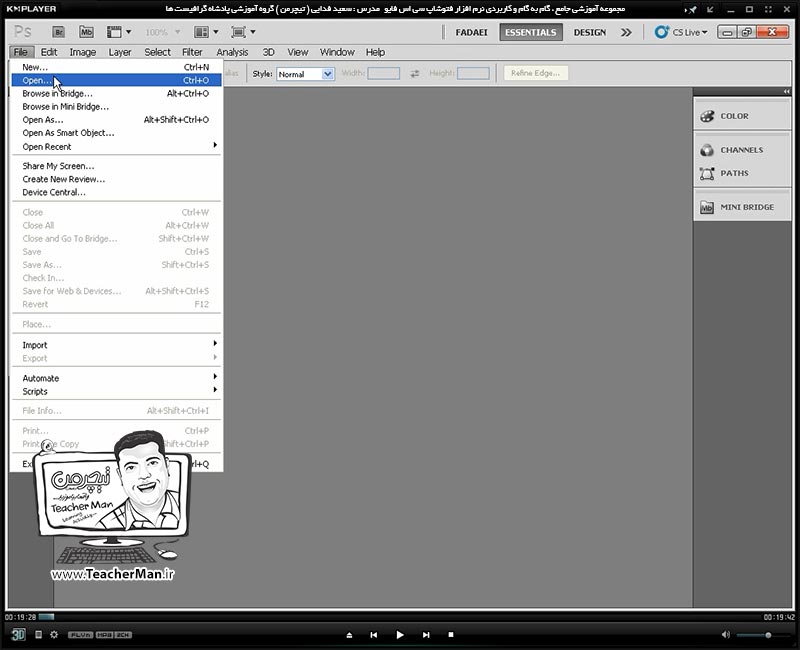The width and height of the screenshot is (800, 650).
Task: Switch to the ESSENTIALS workspace
Action: [x=531, y=32]
